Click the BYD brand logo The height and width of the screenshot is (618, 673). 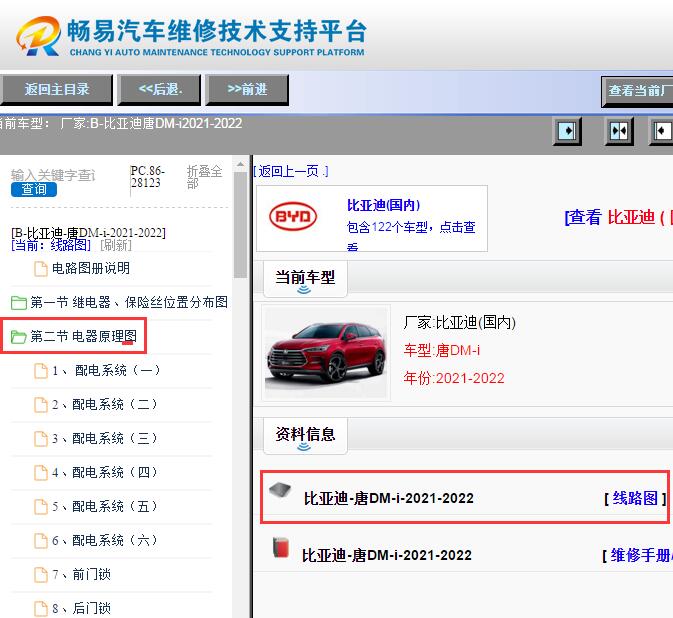point(293,216)
